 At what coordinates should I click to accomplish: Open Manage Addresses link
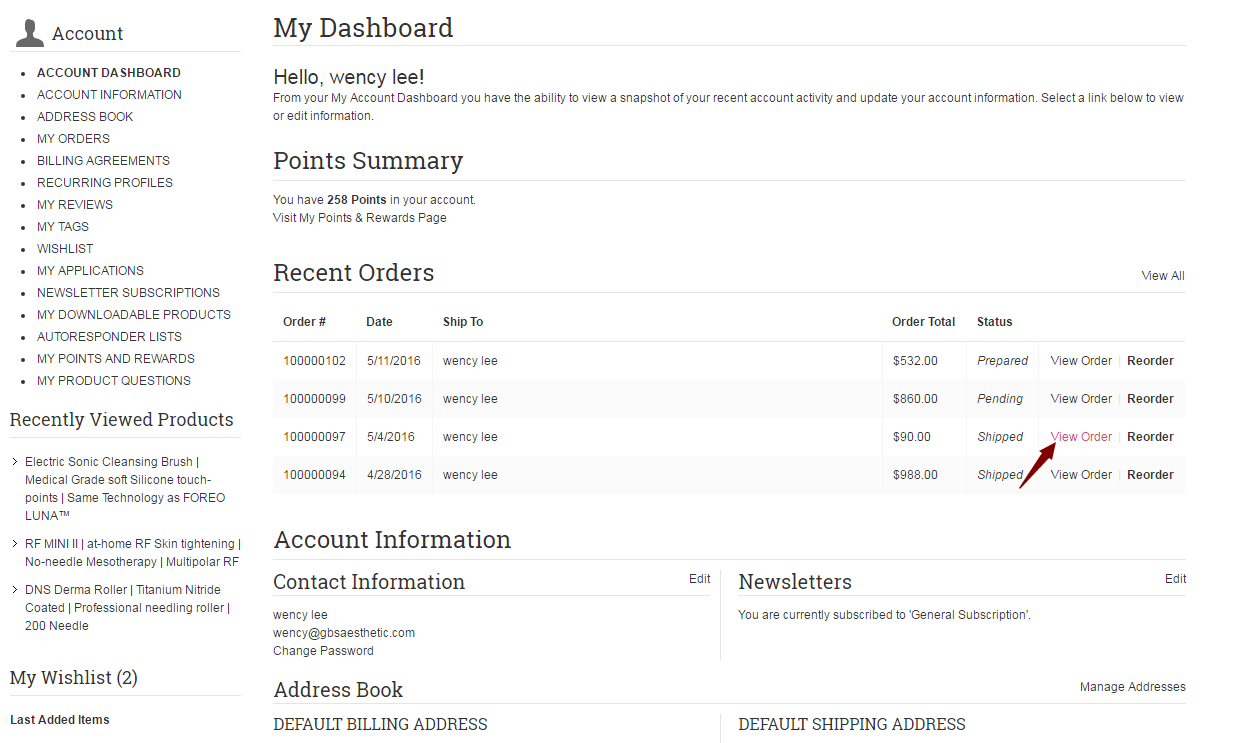click(1132, 687)
